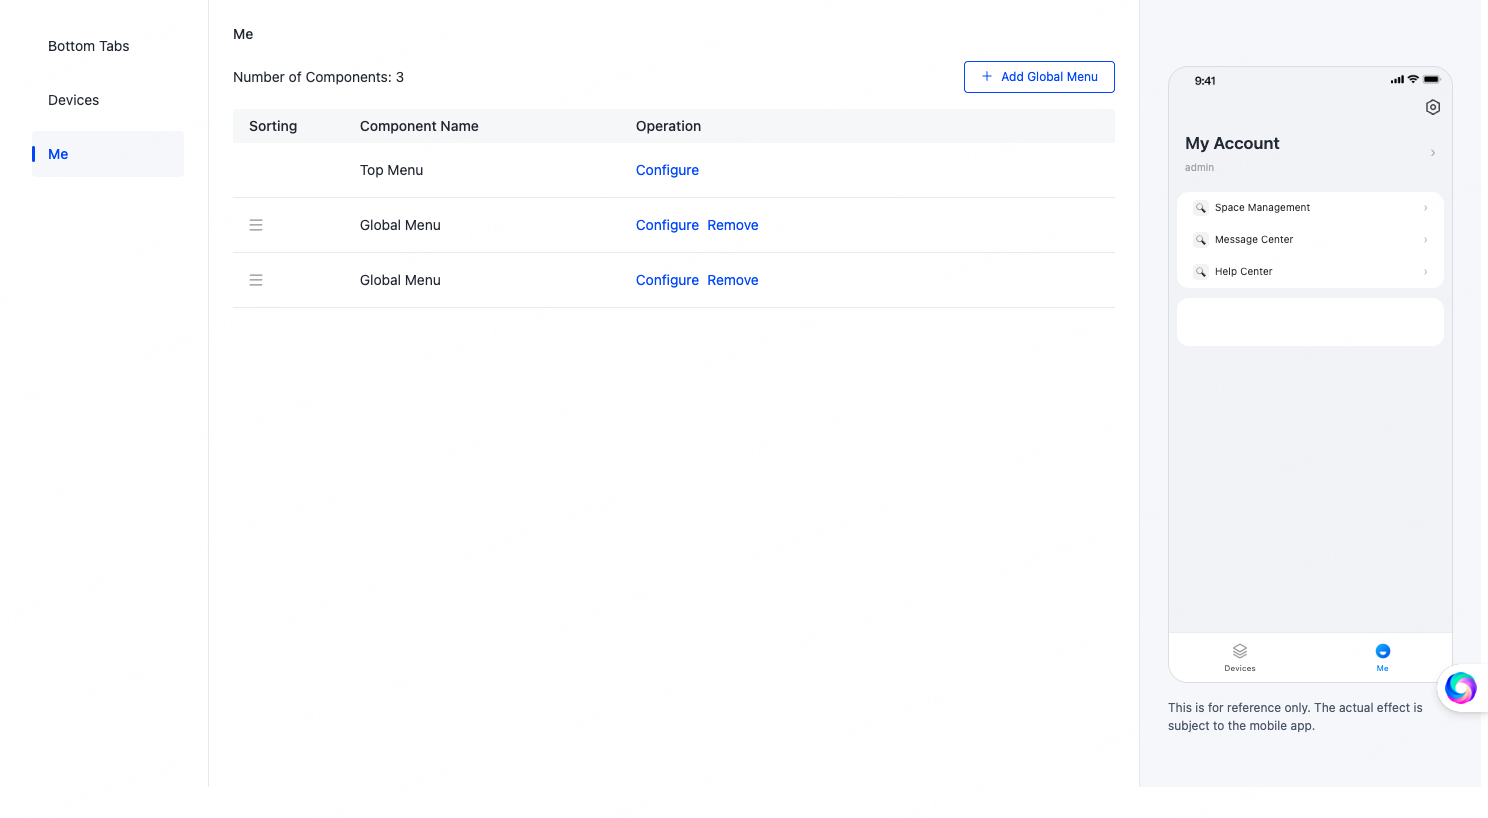
Task: Open Help Center row chevron
Action: pyautogui.click(x=1425, y=272)
